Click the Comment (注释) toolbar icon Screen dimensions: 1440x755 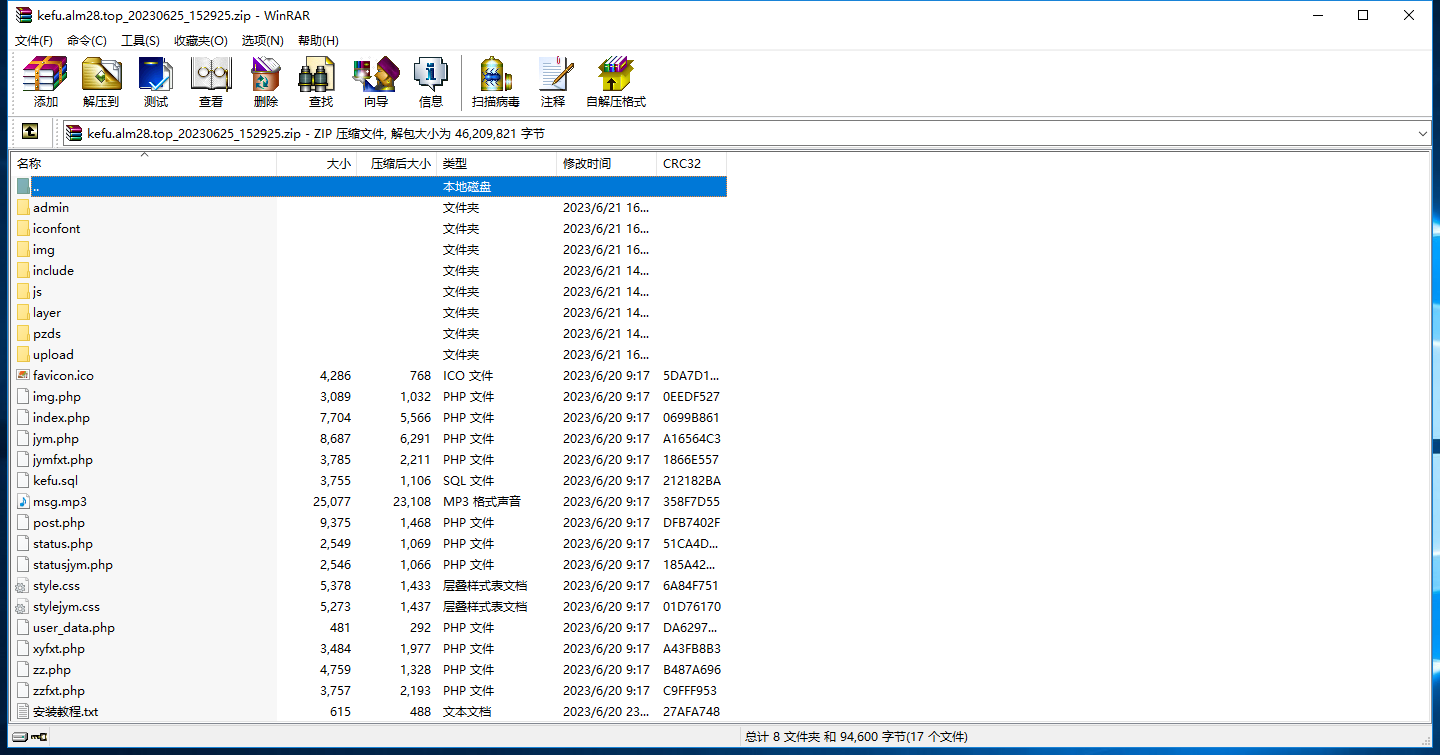click(553, 82)
